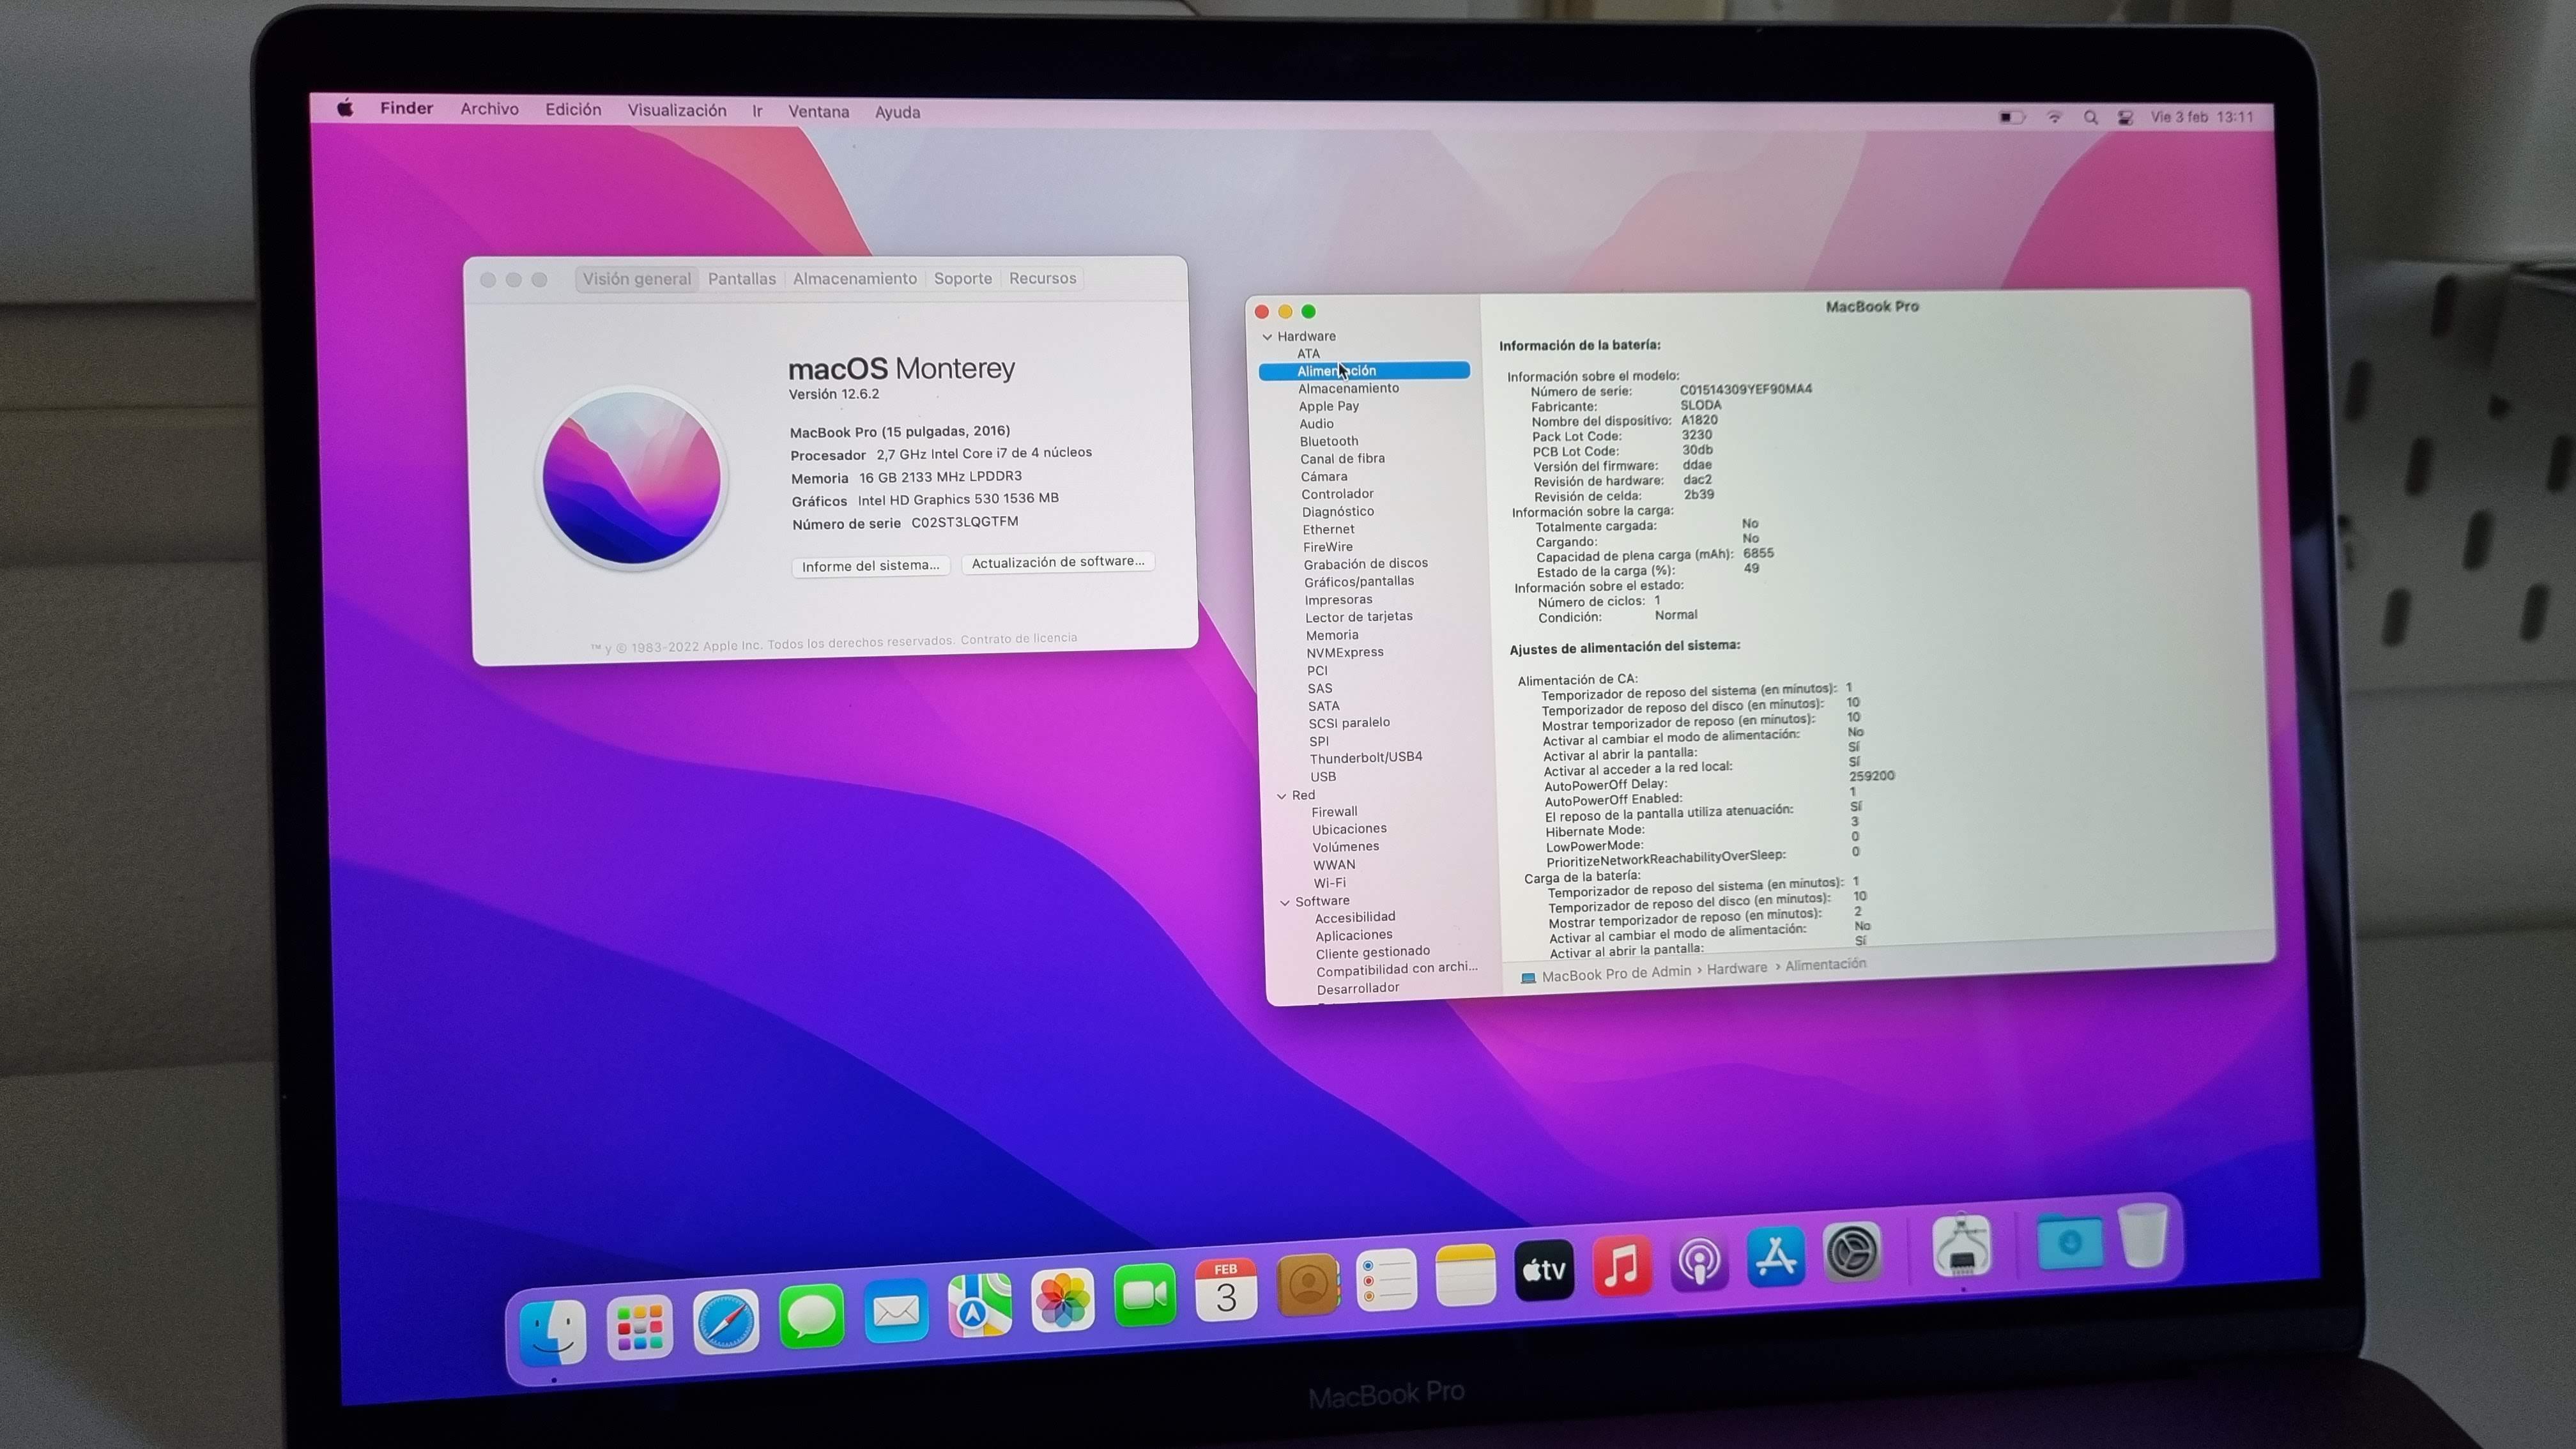This screenshot has width=2576, height=1449.
Task: Open Podcasts app in the Dock
Action: pyautogui.click(x=1698, y=1260)
